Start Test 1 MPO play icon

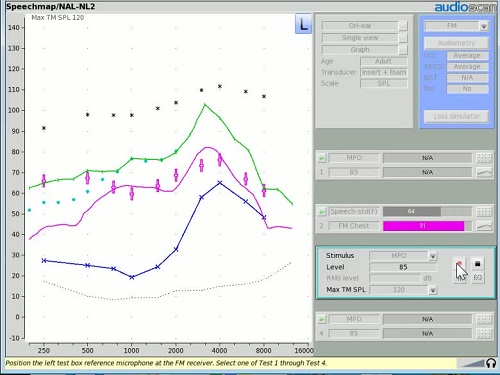tap(322, 158)
